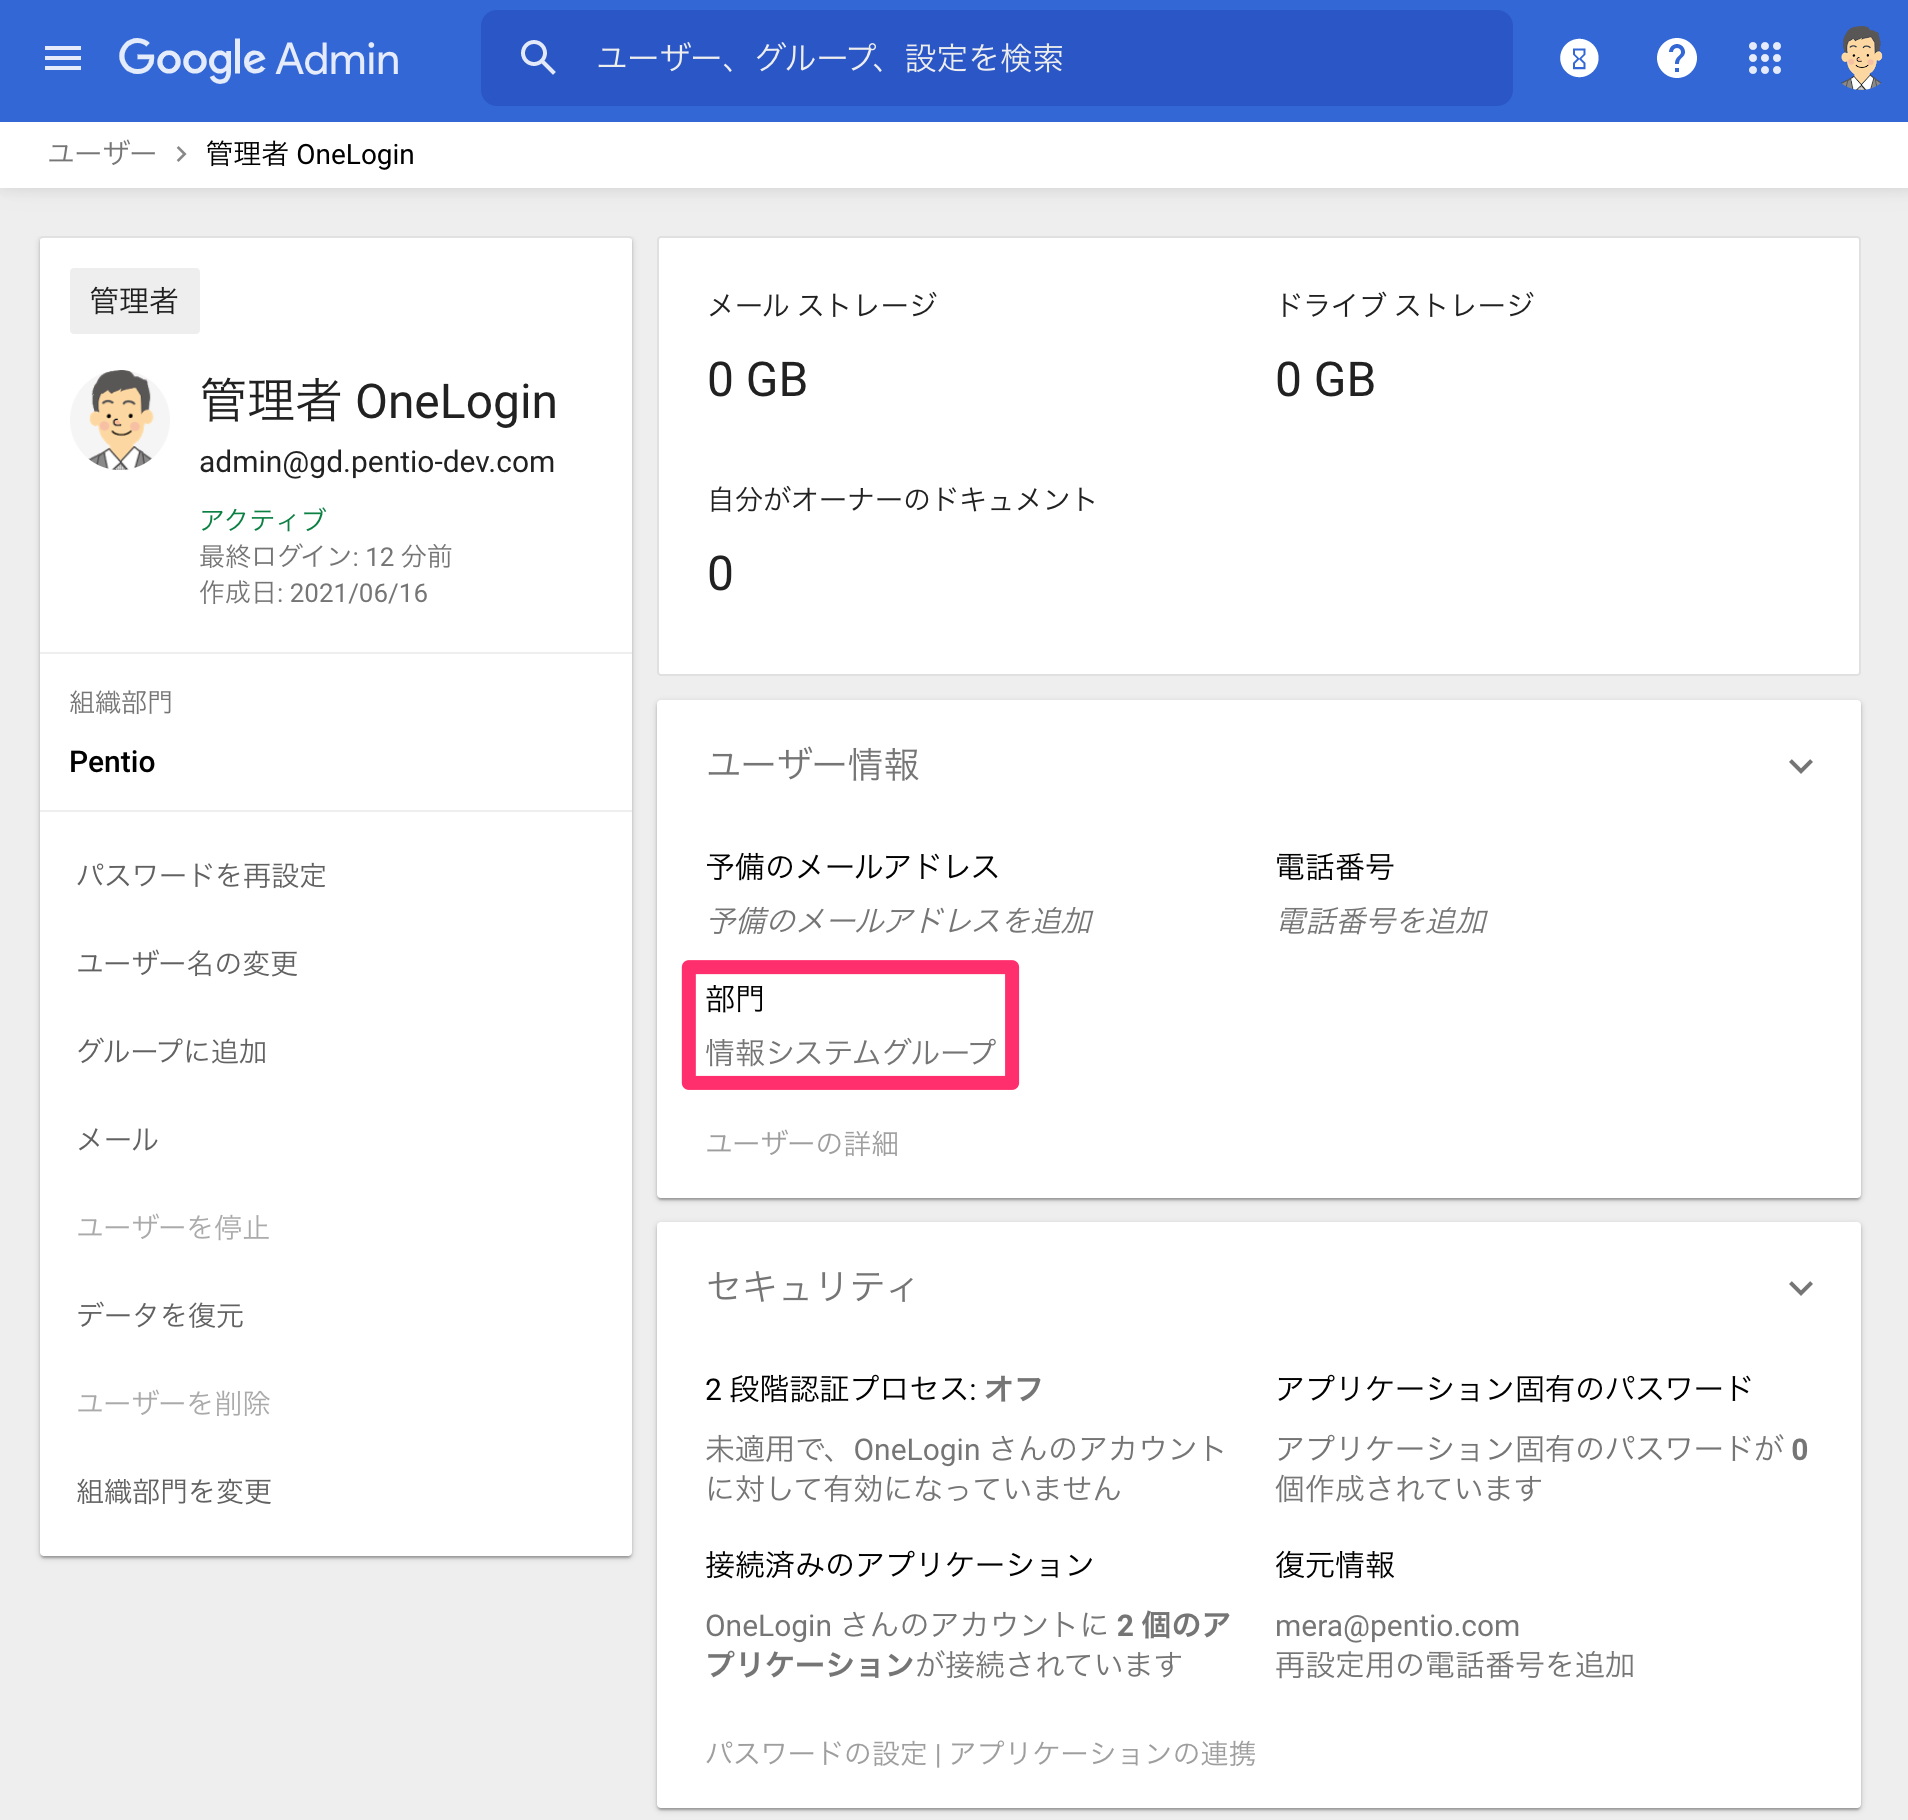The image size is (1908, 1820).
Task: Open ユーザー情報 section heading
Action: pyautogui.click(x=813, y=765)
